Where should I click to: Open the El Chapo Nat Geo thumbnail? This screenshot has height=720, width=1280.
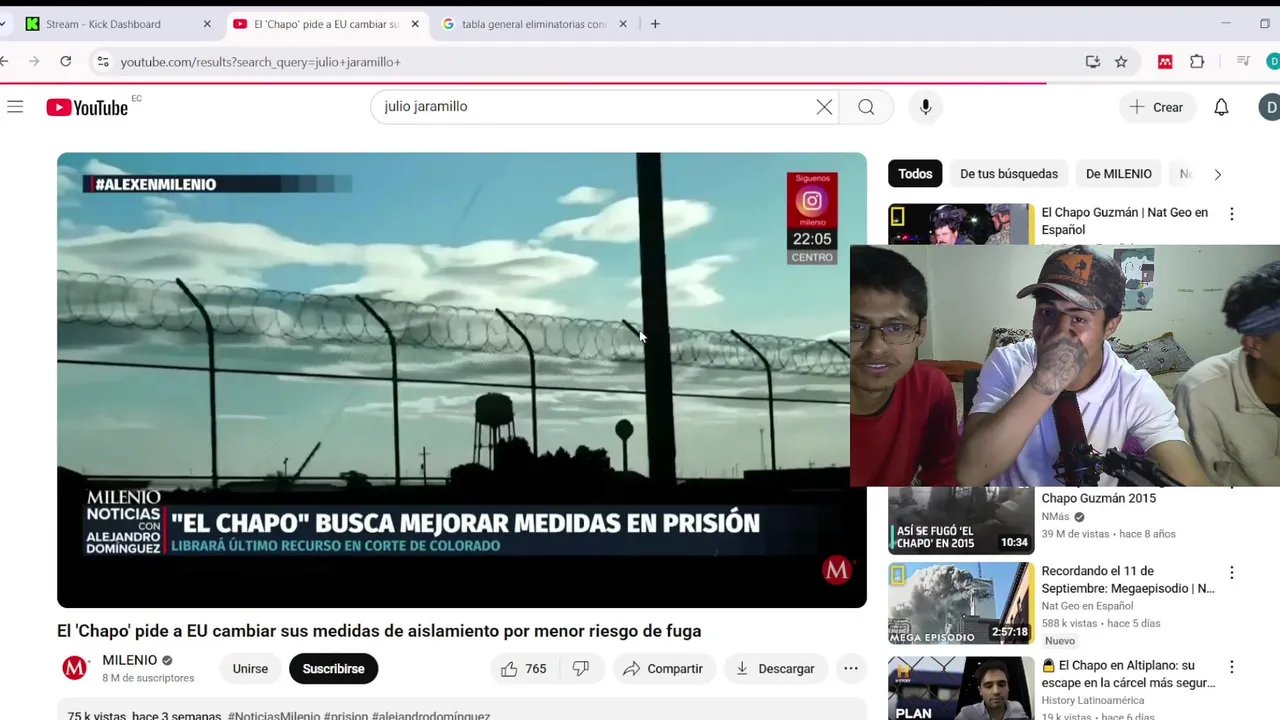[x=961, y=224]
